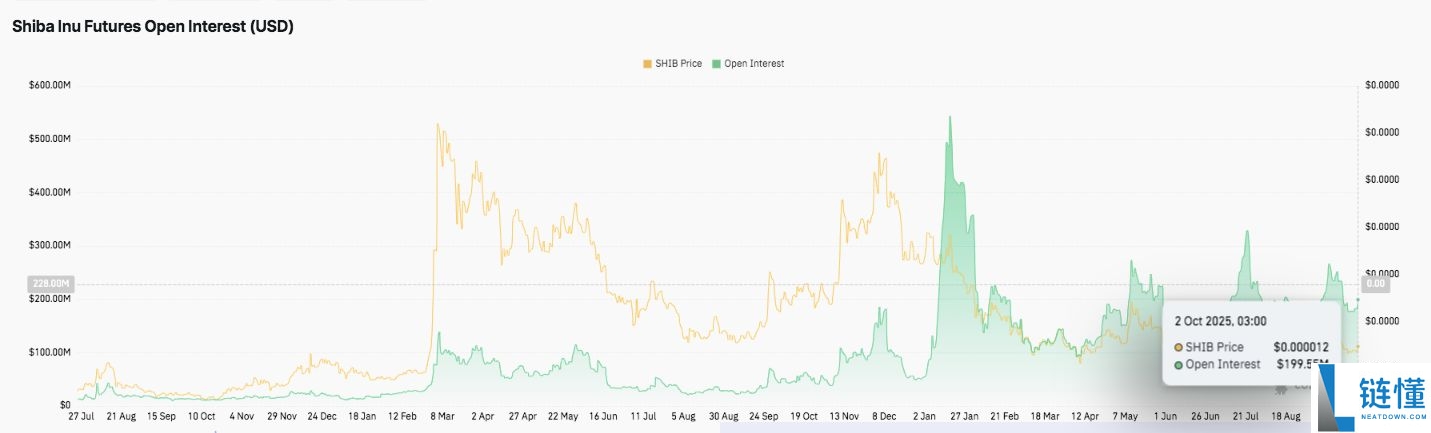The height and width of the screenshot is (433, 1431).
Task: Select the 27 Jul date on the axis
Action: [x=81, y=415]
